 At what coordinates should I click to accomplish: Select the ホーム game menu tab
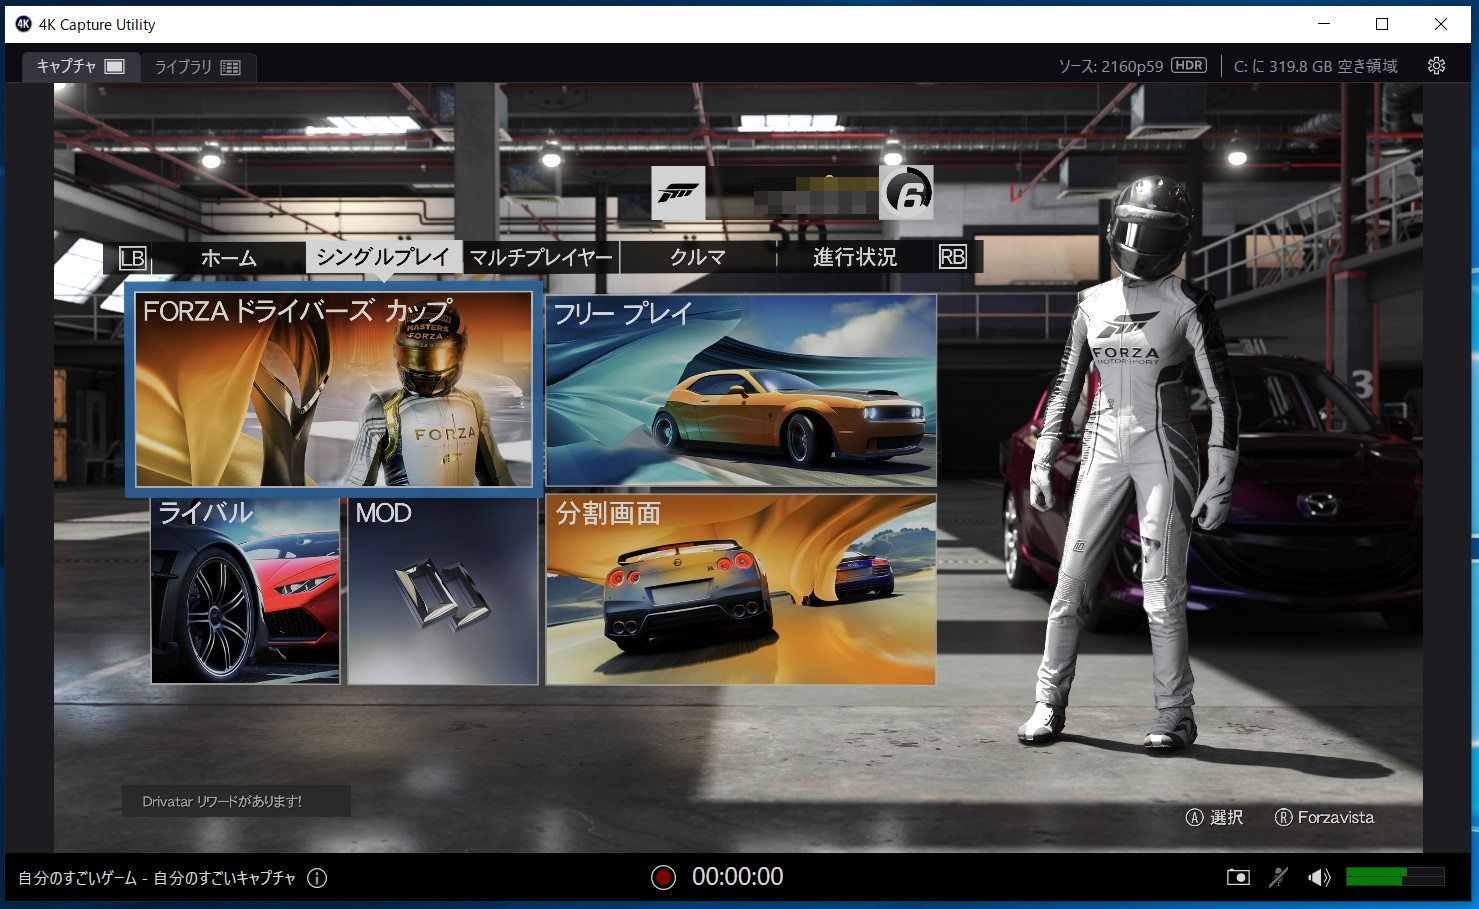click(229, 258)
